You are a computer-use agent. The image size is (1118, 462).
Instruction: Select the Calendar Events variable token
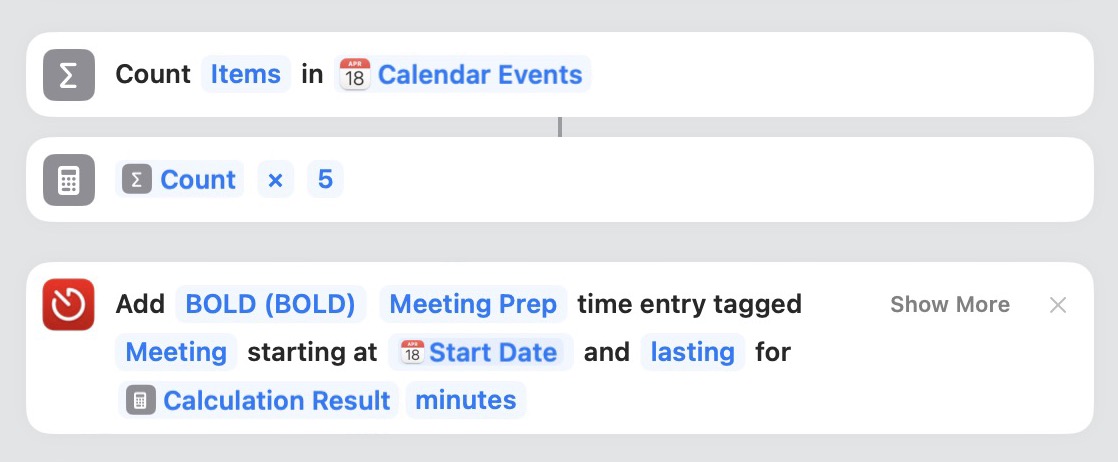pos(463,74)
